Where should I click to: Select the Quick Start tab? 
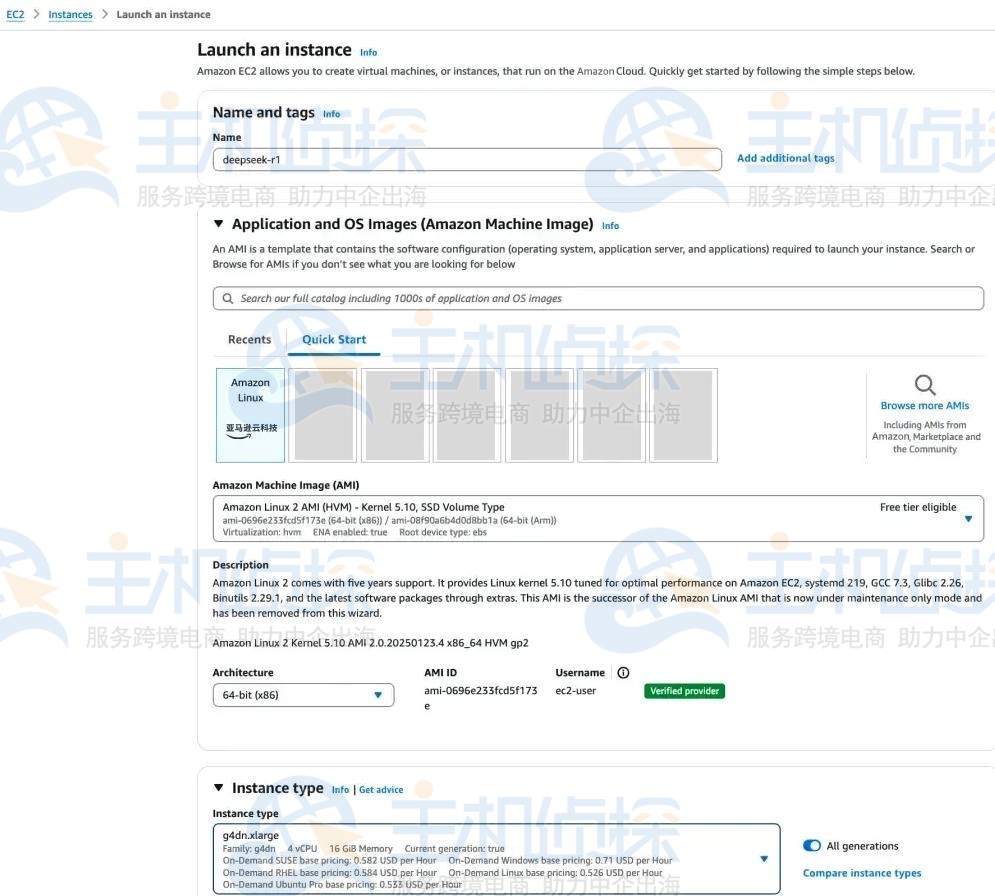pos(333,339)
